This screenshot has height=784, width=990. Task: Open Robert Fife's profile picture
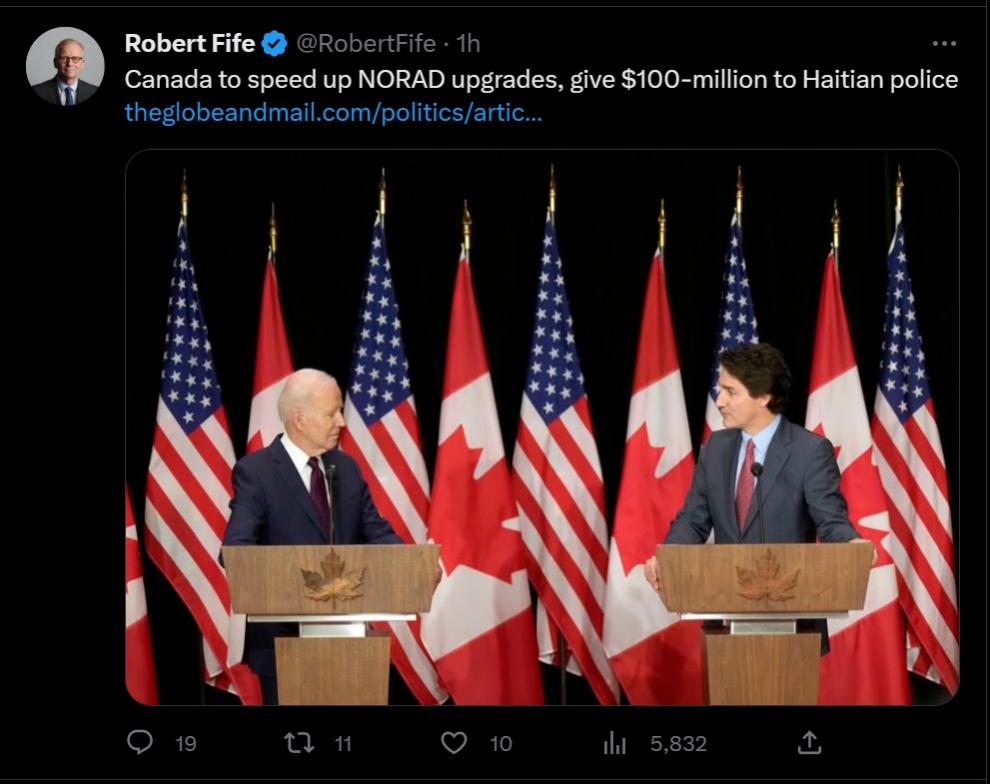coord(65,66)
